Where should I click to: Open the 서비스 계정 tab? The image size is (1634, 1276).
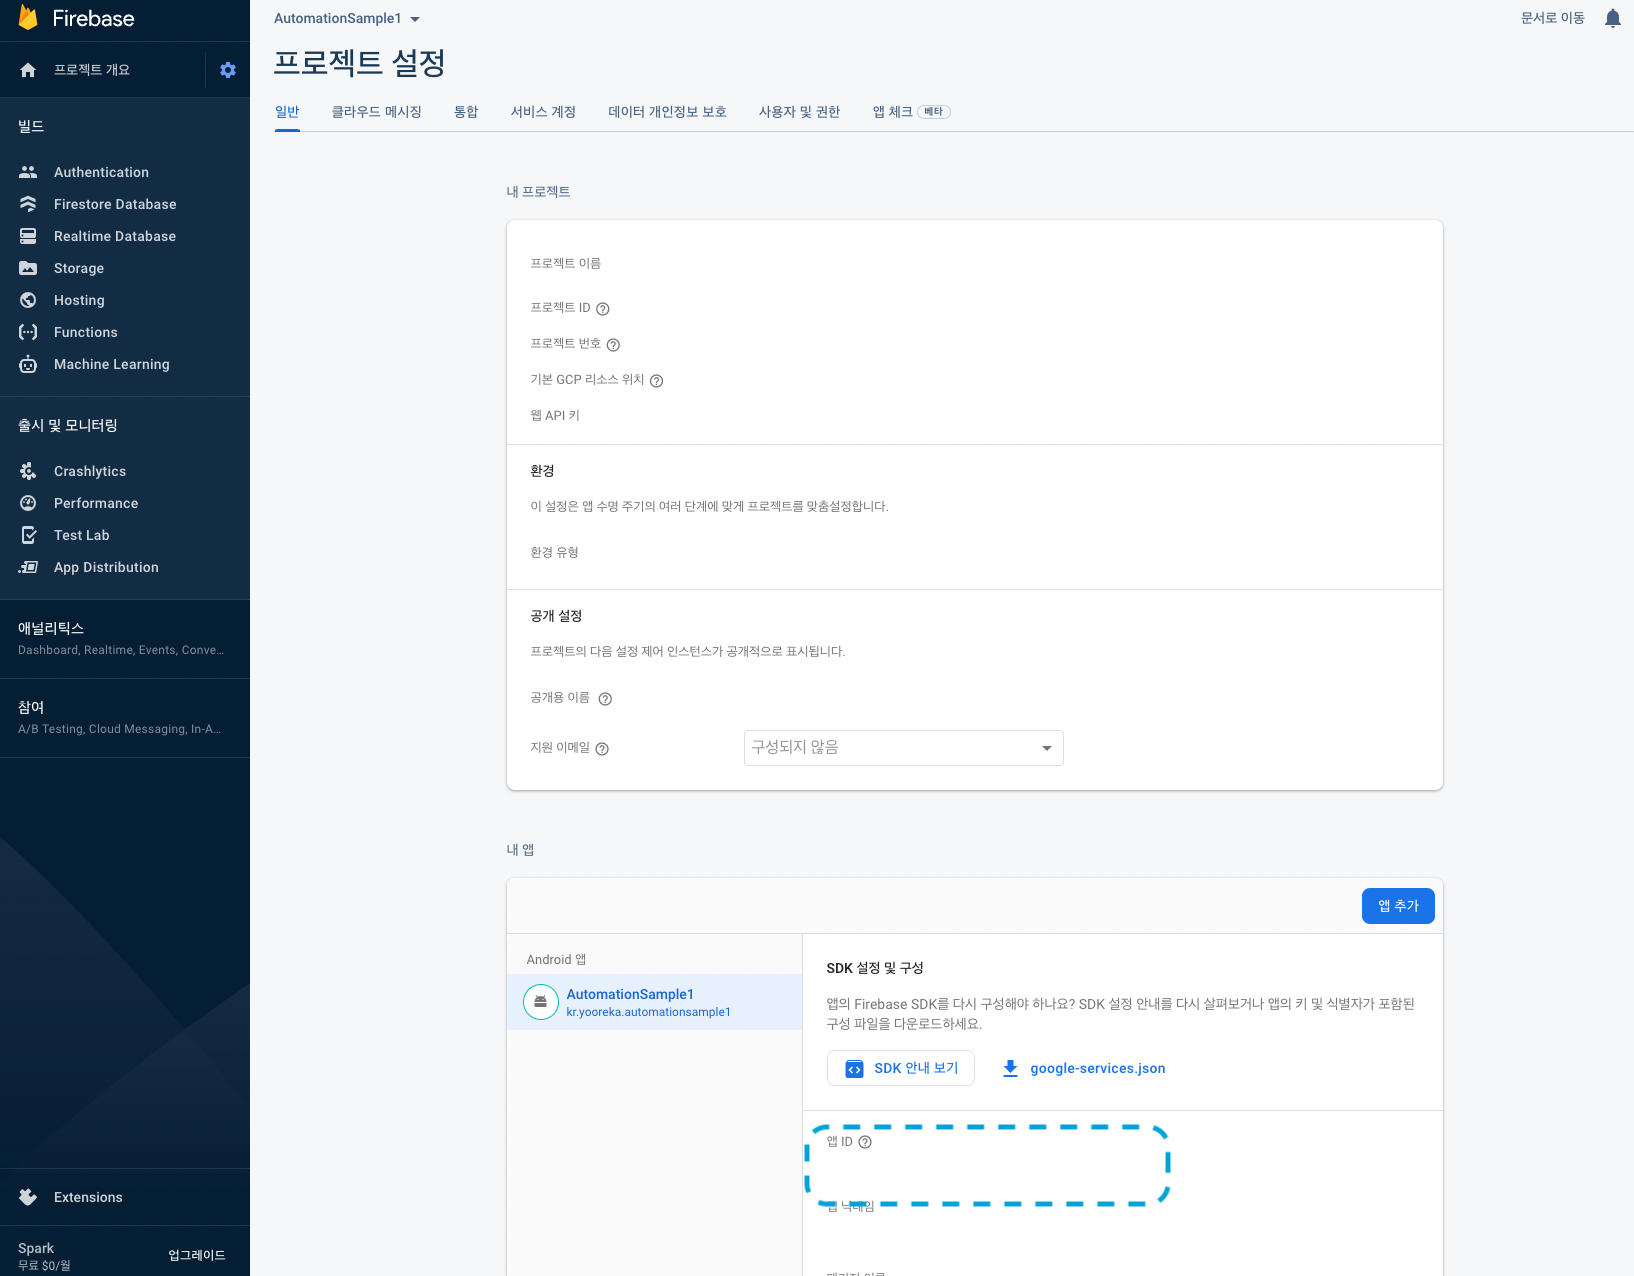543,112
